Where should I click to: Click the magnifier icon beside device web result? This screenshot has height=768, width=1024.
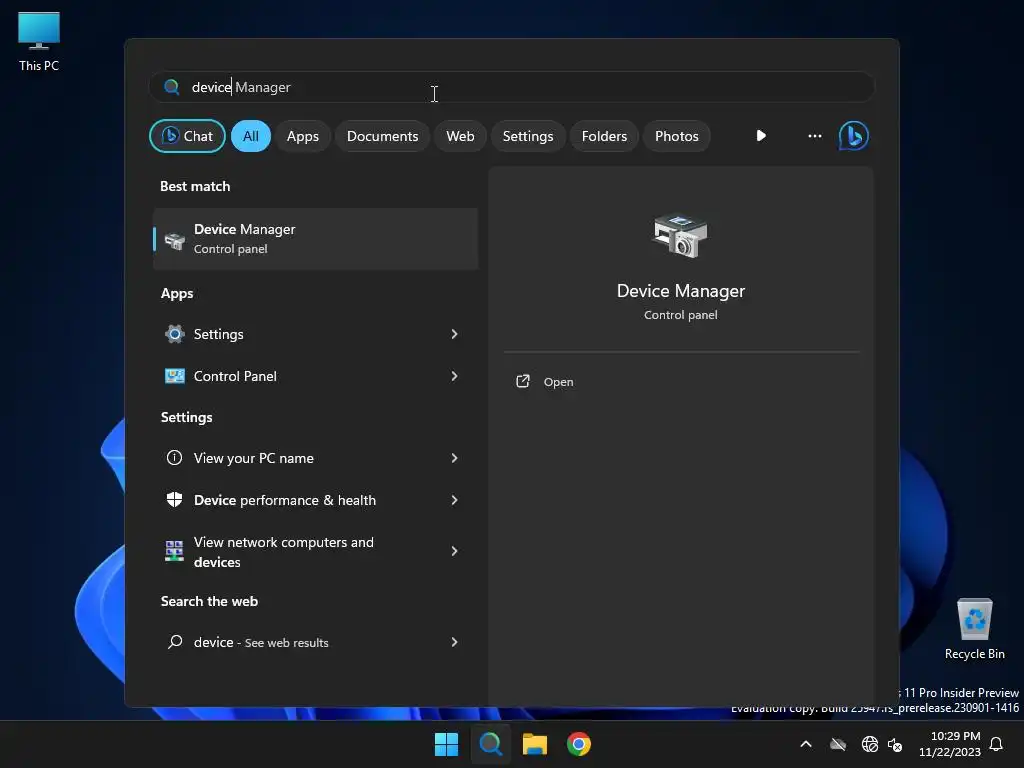click(x=174, y=642)
